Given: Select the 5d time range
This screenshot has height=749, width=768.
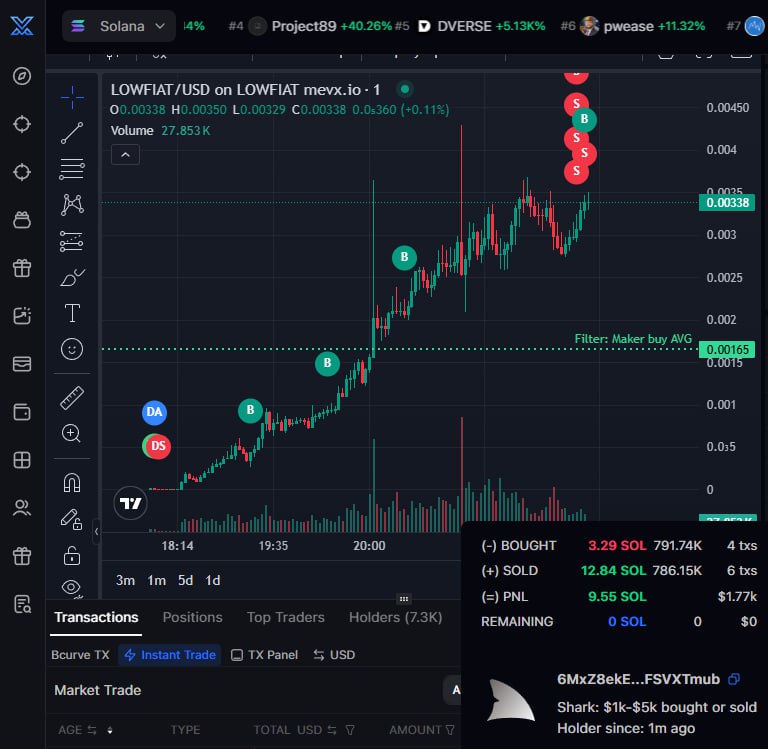Looking at the screenshot, I should coord(185,580).
